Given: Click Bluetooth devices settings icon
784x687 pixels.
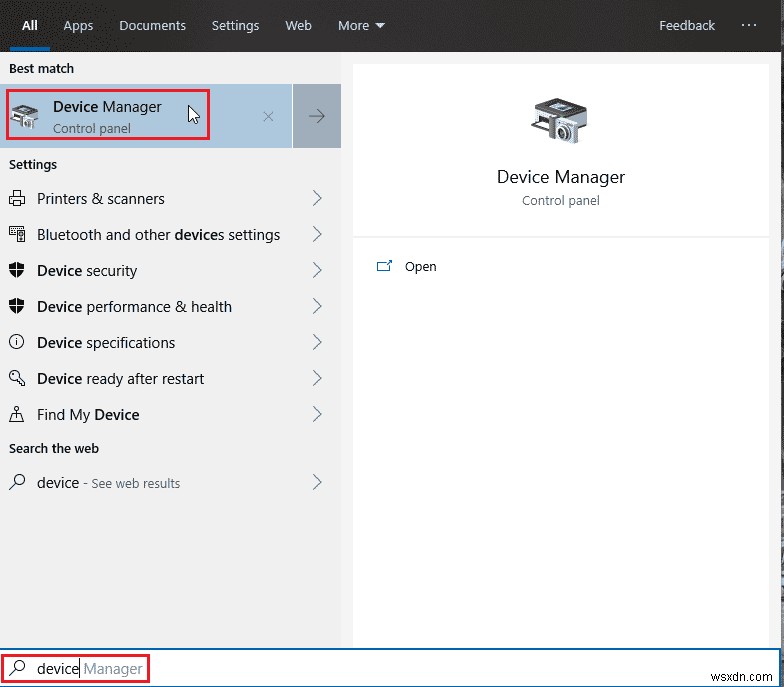Looking at the screenshot, I should click(17, 234).
